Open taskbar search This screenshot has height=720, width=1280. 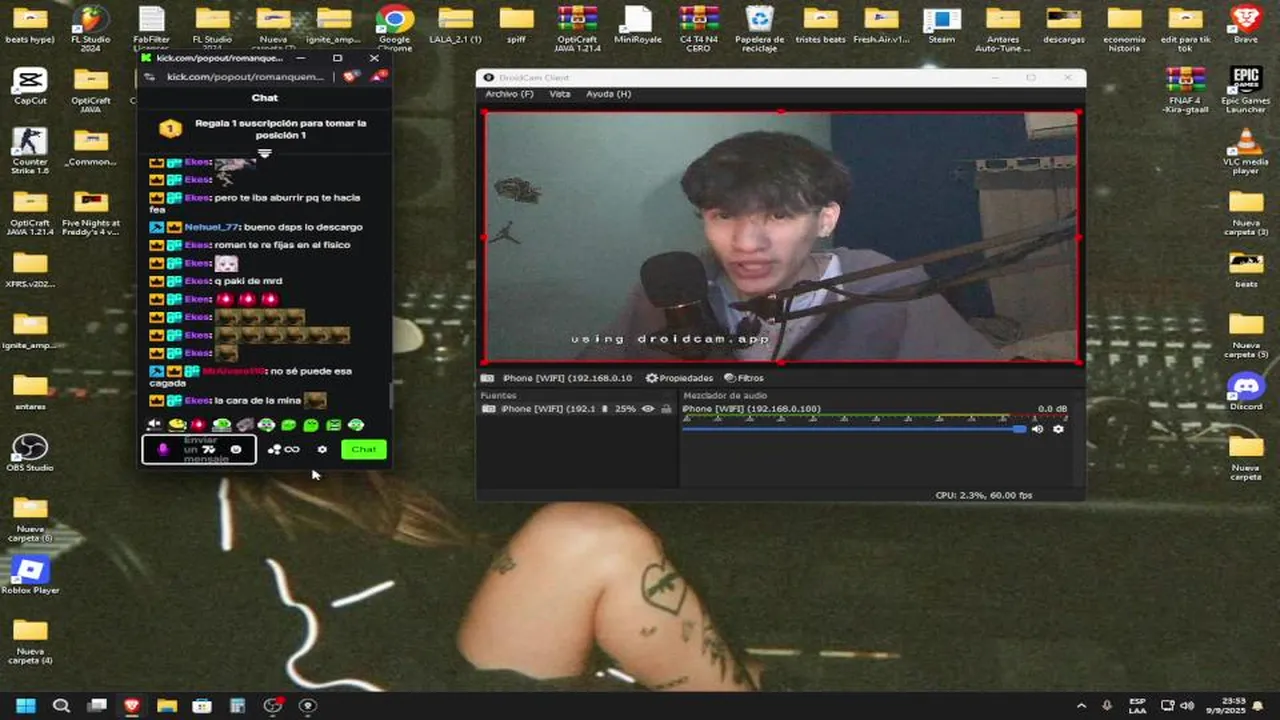pos(61,706)
